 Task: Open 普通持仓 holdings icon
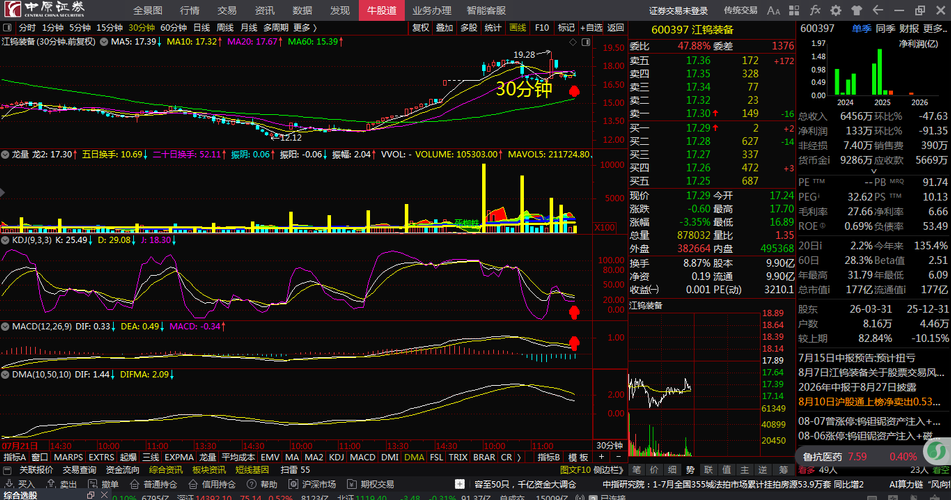pos(134,484)
